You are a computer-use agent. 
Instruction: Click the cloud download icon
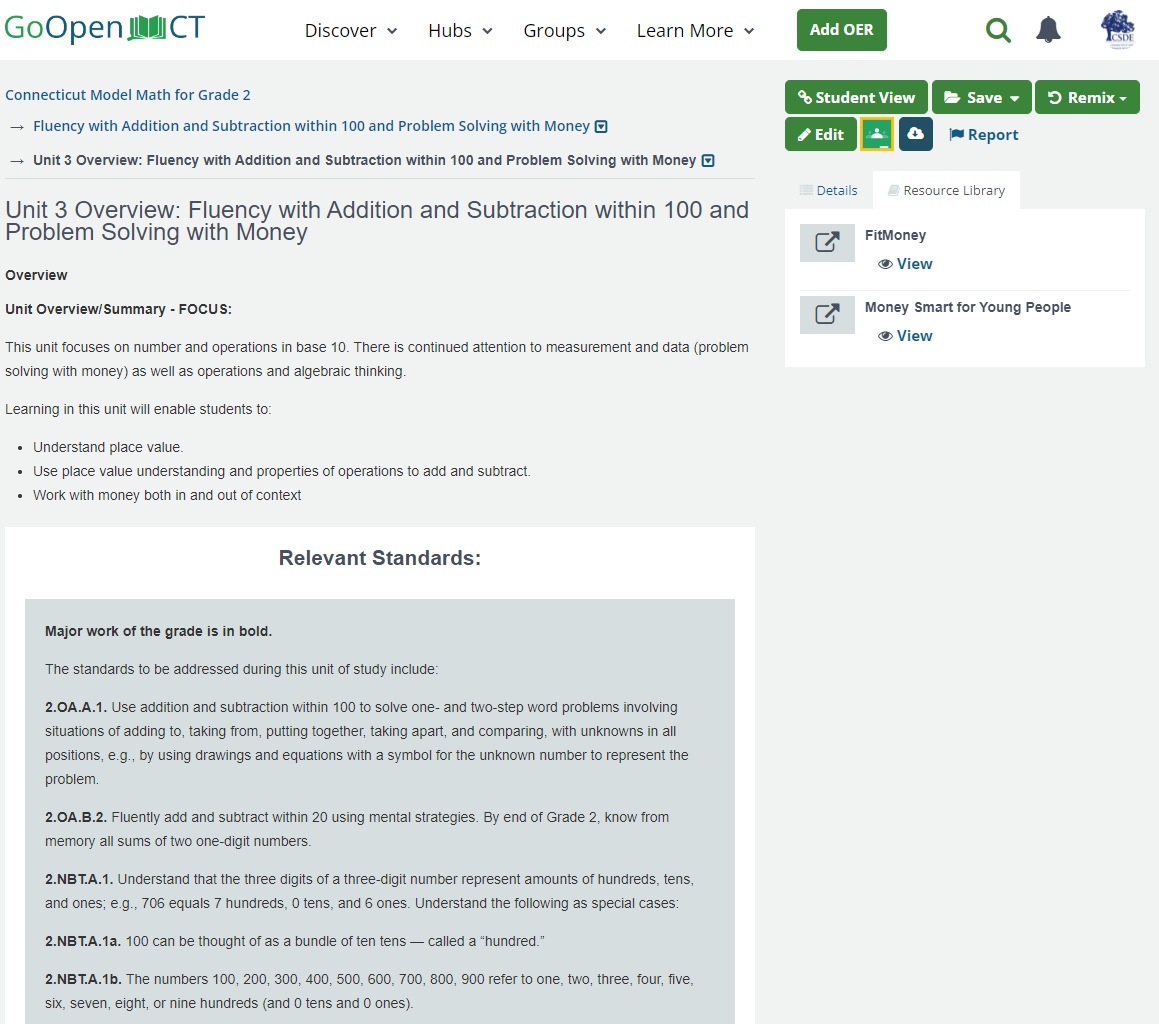(x=916, y=133)
